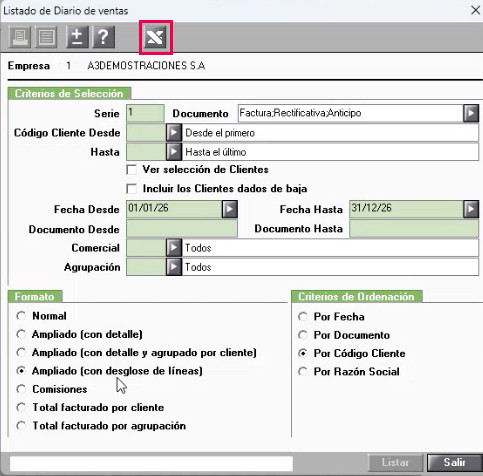Order listing Por Fecha

pos(303,316)
